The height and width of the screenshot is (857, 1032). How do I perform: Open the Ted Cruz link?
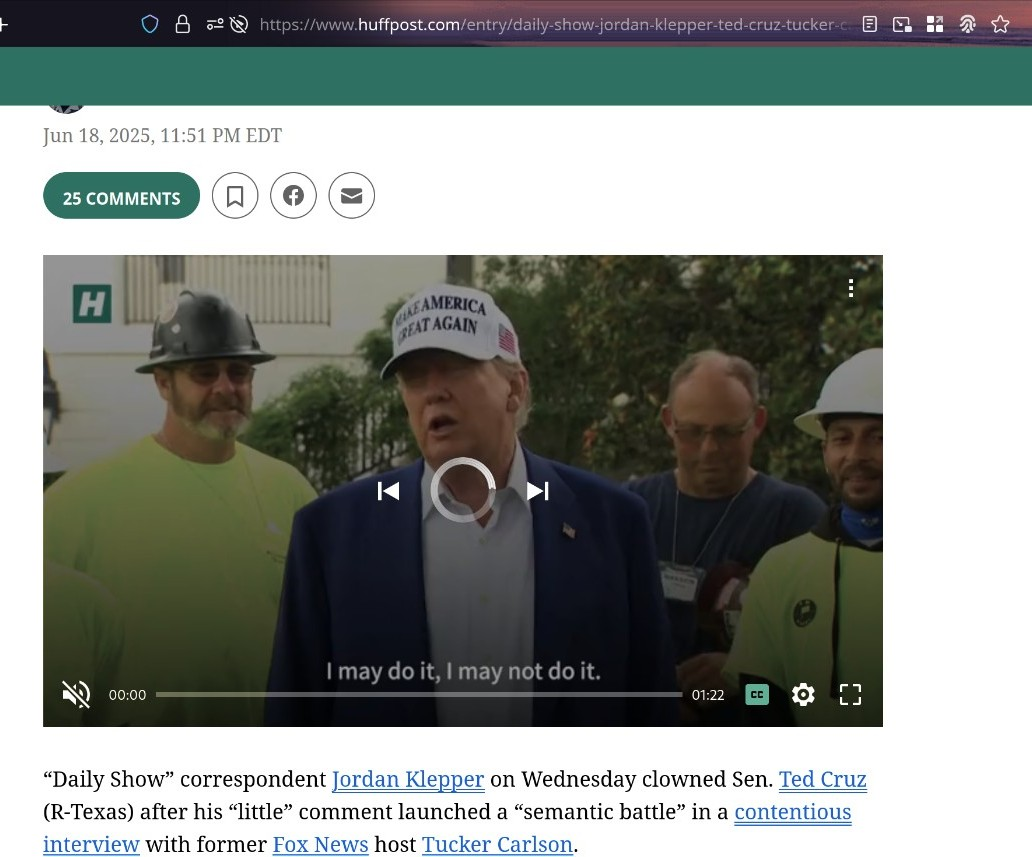(x=823, y=779)
